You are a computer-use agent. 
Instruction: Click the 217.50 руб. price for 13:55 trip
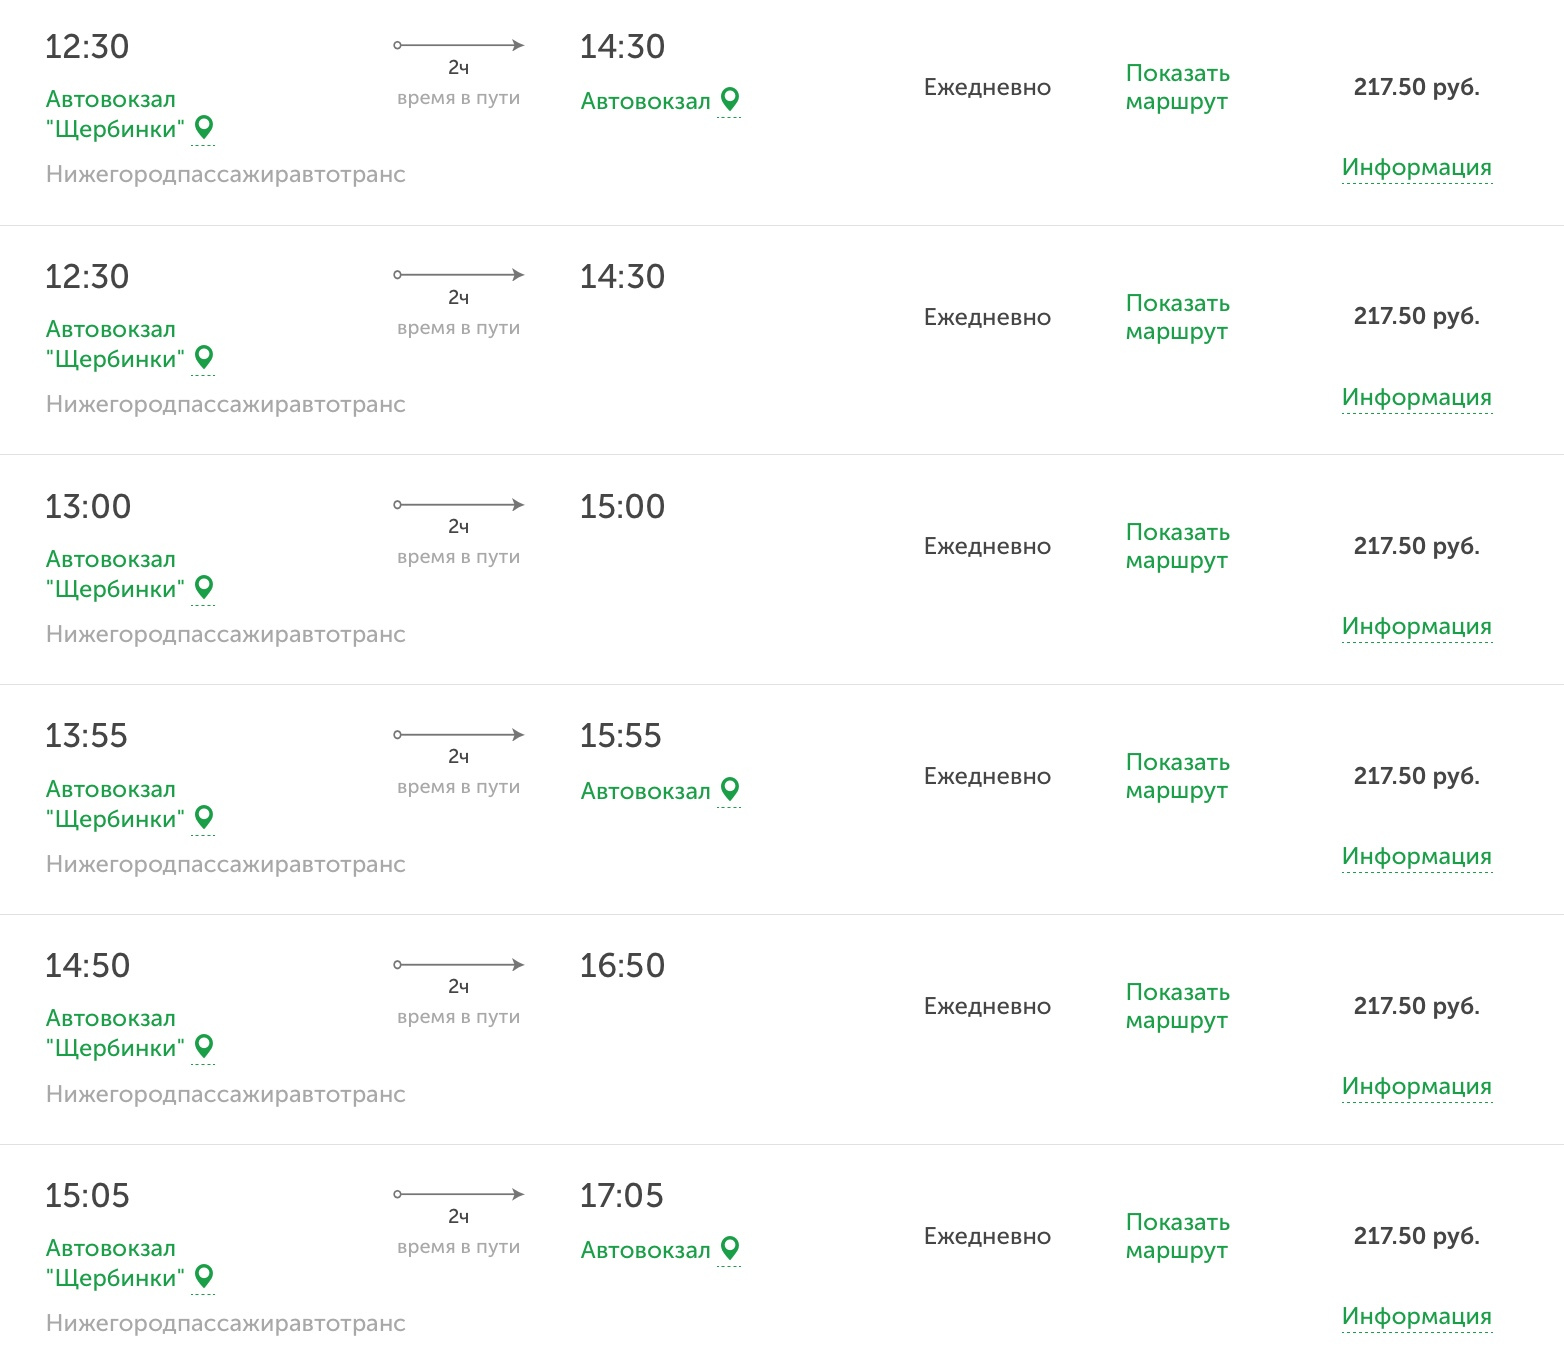click(1416, 776)
